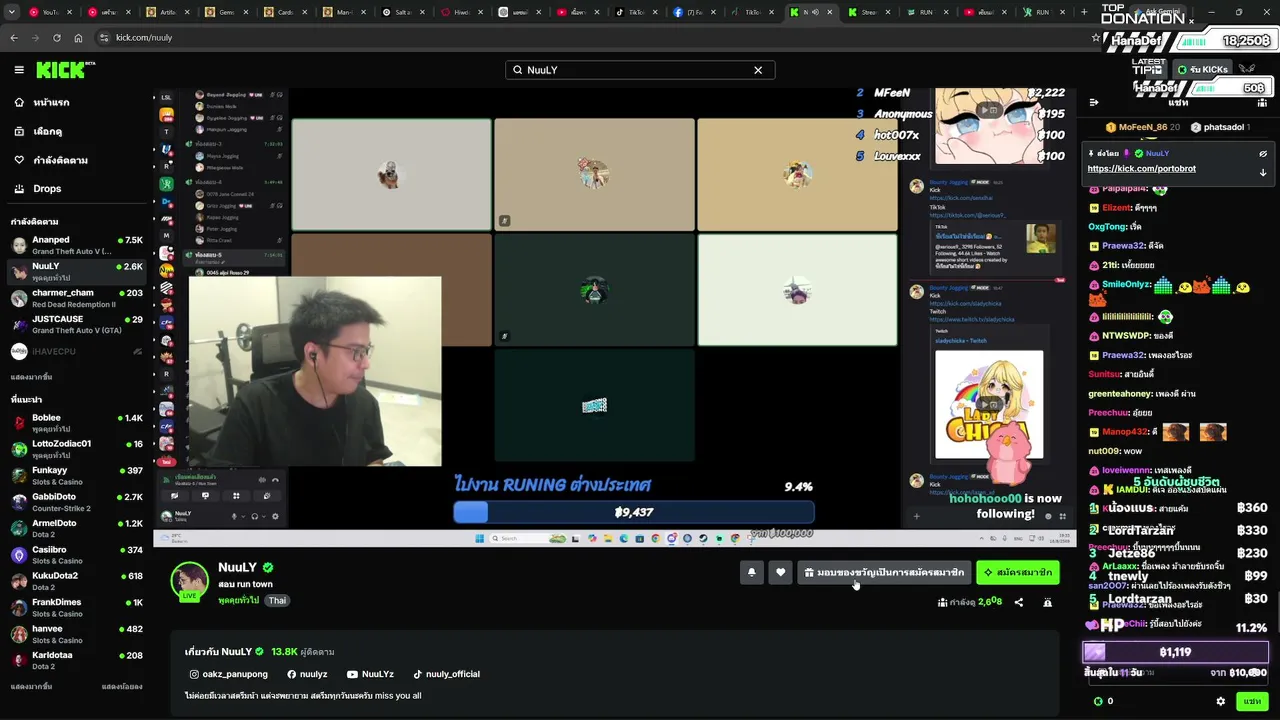
Task: Go back in browser history
Action: pyautogui.click(x=14, y=38)
